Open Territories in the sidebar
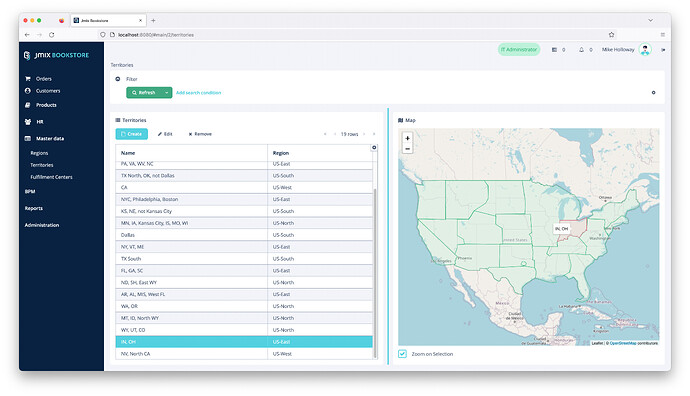The image size is (690, 396). [x=42, y=165]
